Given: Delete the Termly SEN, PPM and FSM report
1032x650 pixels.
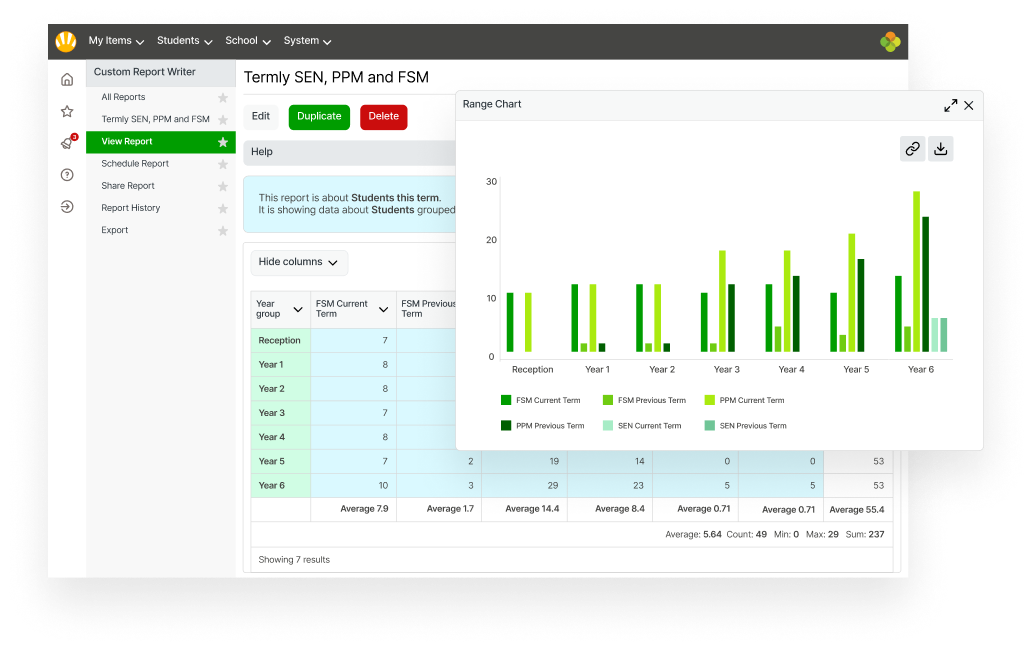Looking at the screenshot, I should [383, 116].
